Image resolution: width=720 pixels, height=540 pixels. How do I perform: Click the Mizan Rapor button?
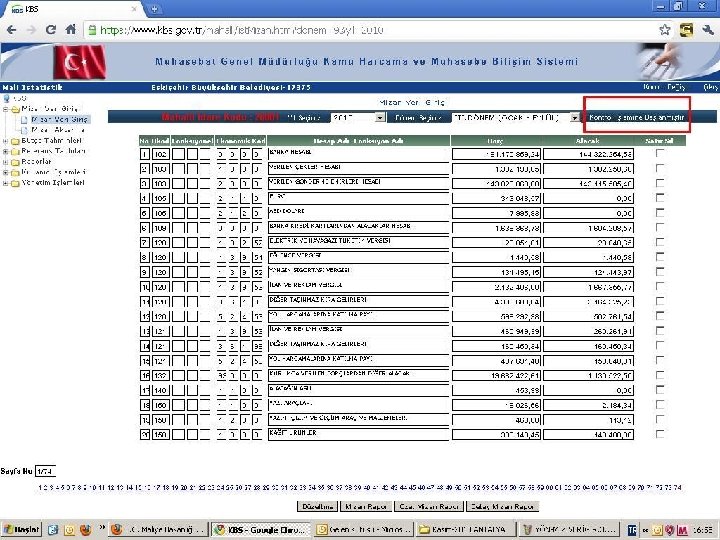click(366, 506)
